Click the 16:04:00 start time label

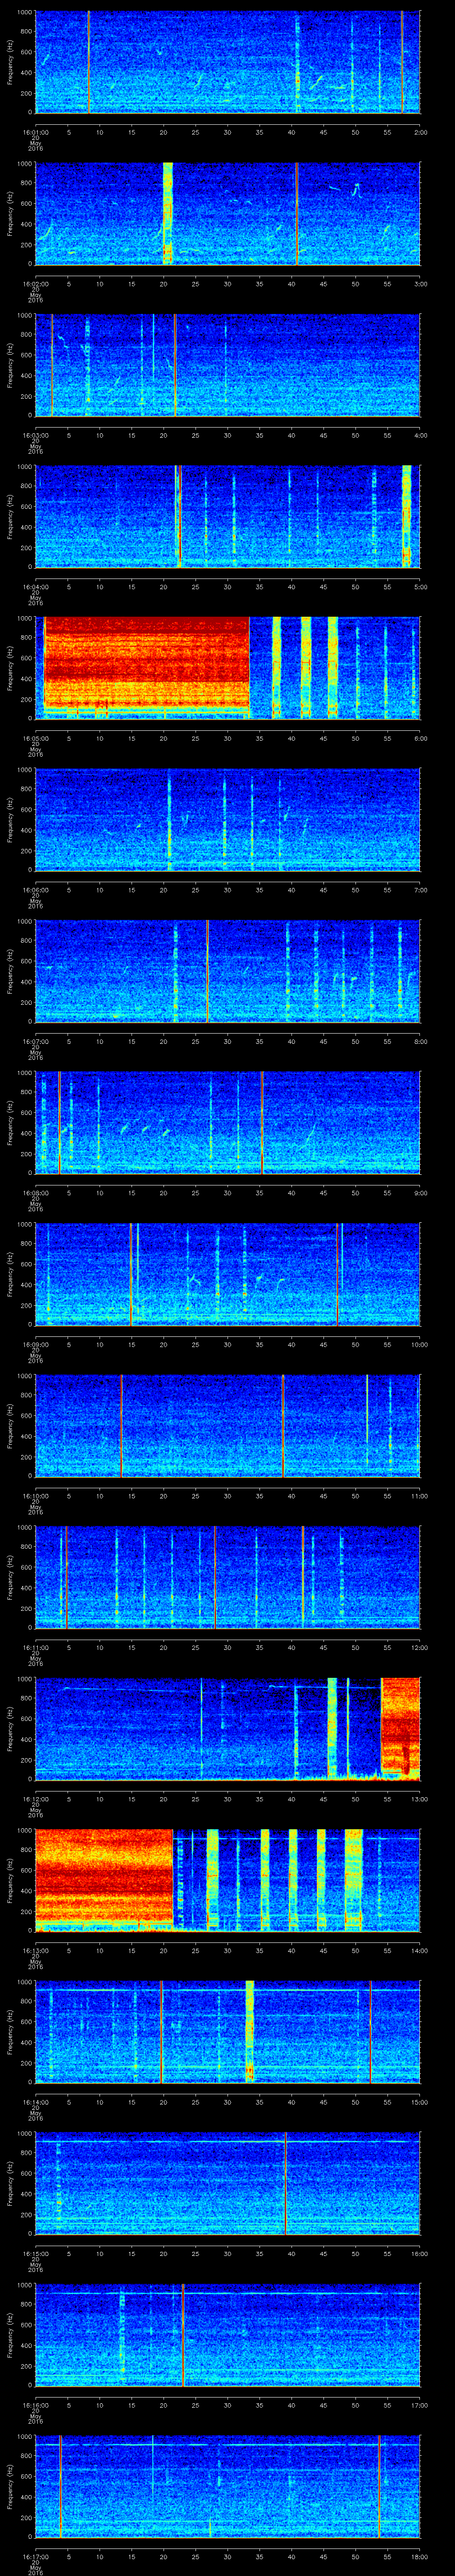point(35,587)
